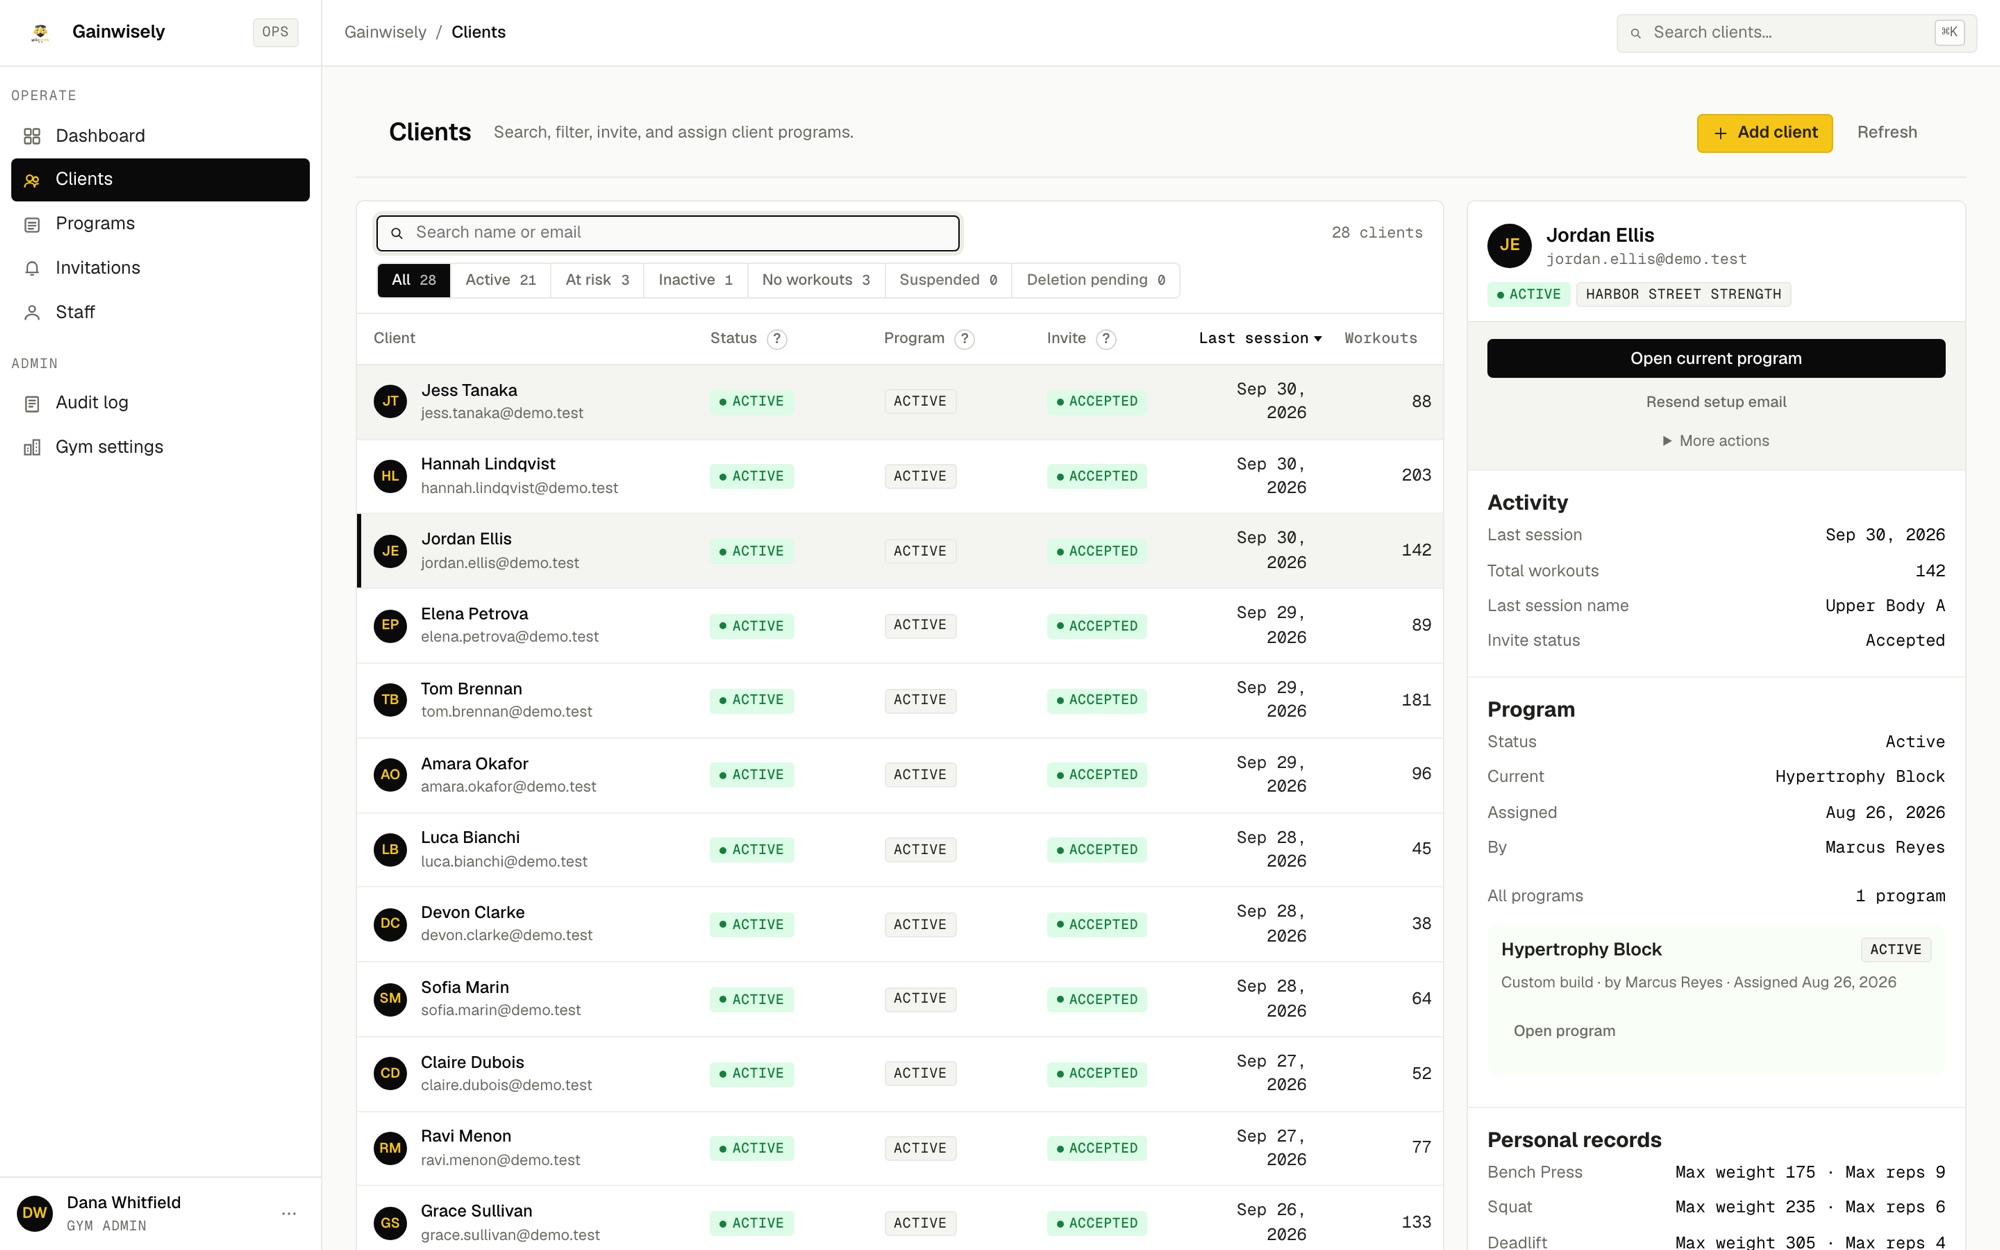Click the search icon in the top search box
The image size is (2000, 1250).
(x=1636, y=33)
